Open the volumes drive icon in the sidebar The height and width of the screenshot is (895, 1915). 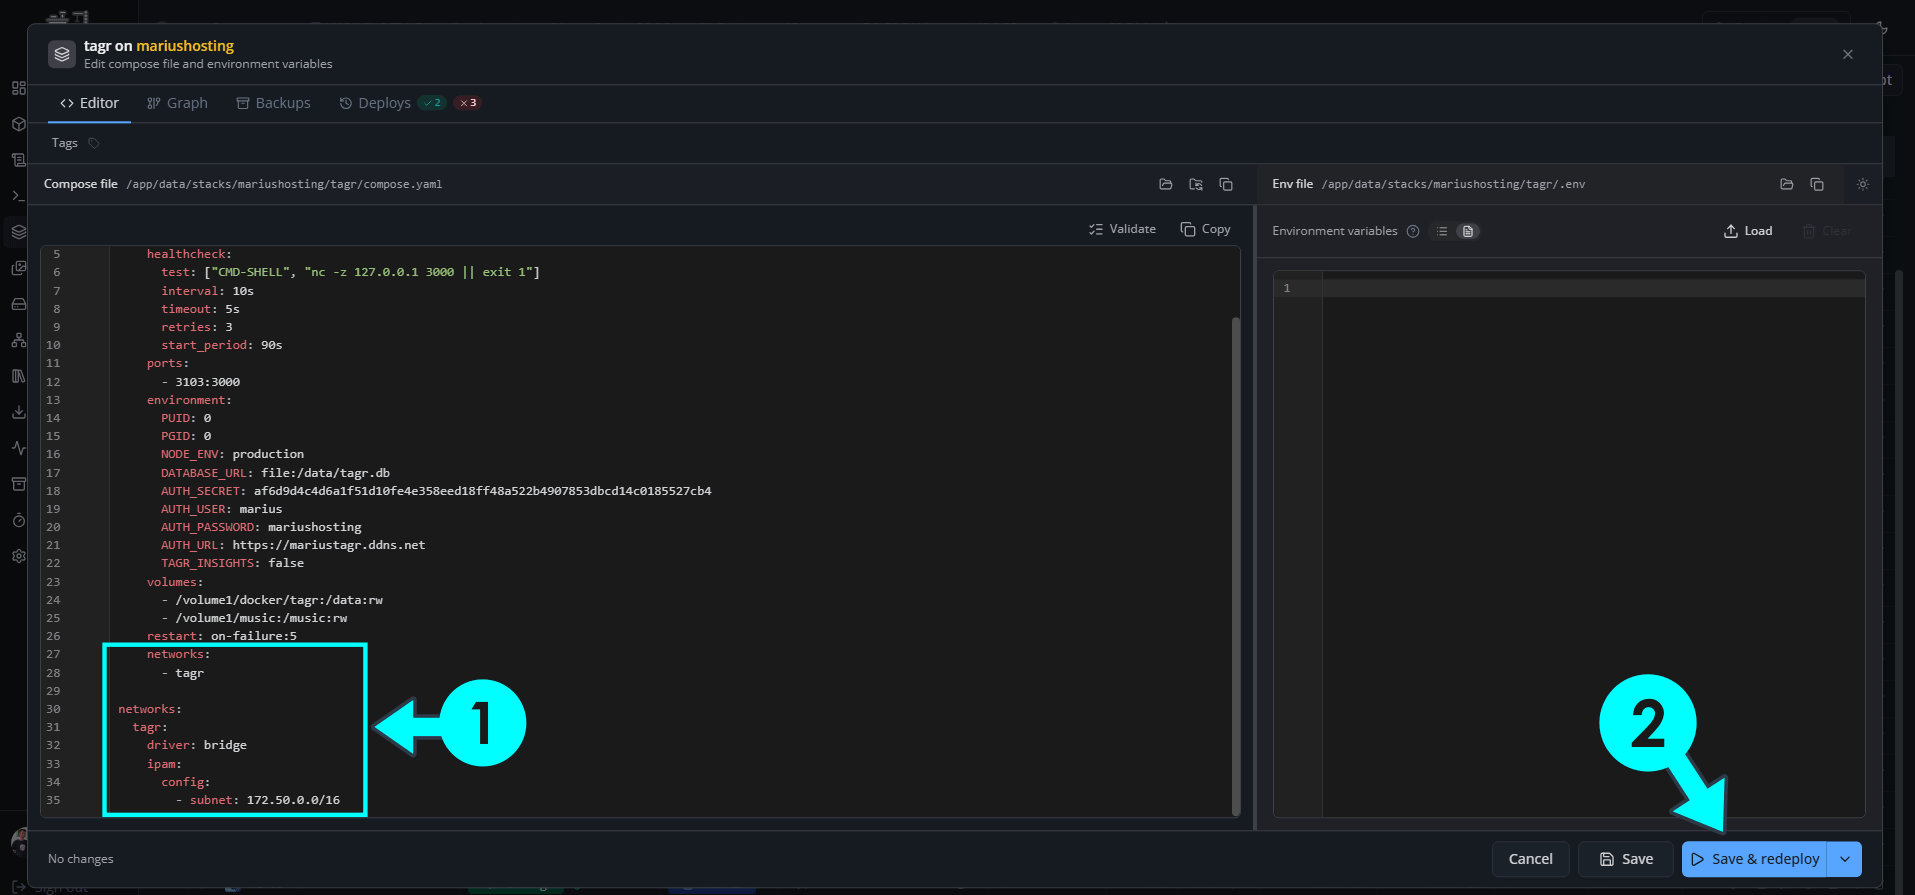(x=18, y=304)
